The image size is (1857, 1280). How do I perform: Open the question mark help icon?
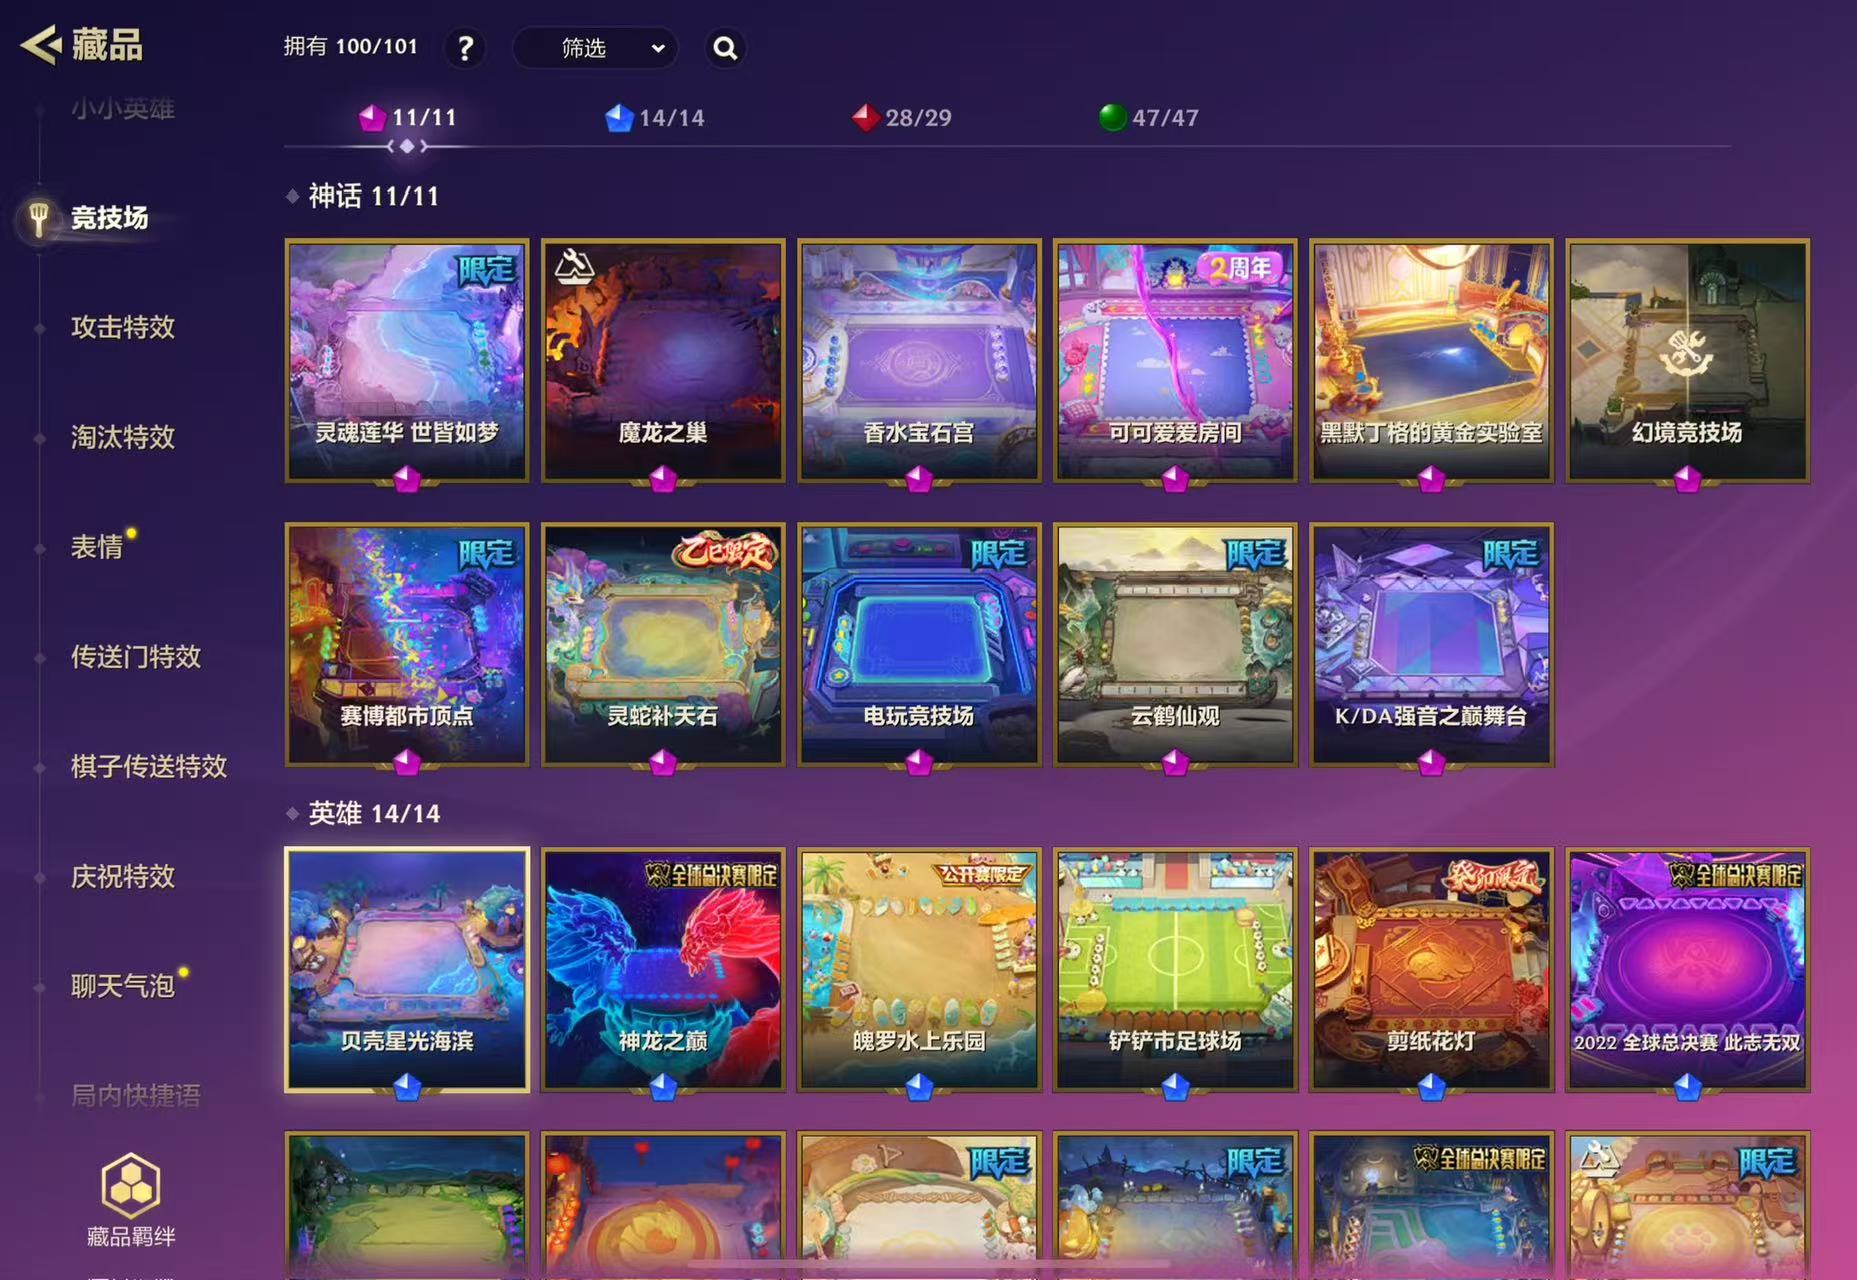(x=465, y=48)
